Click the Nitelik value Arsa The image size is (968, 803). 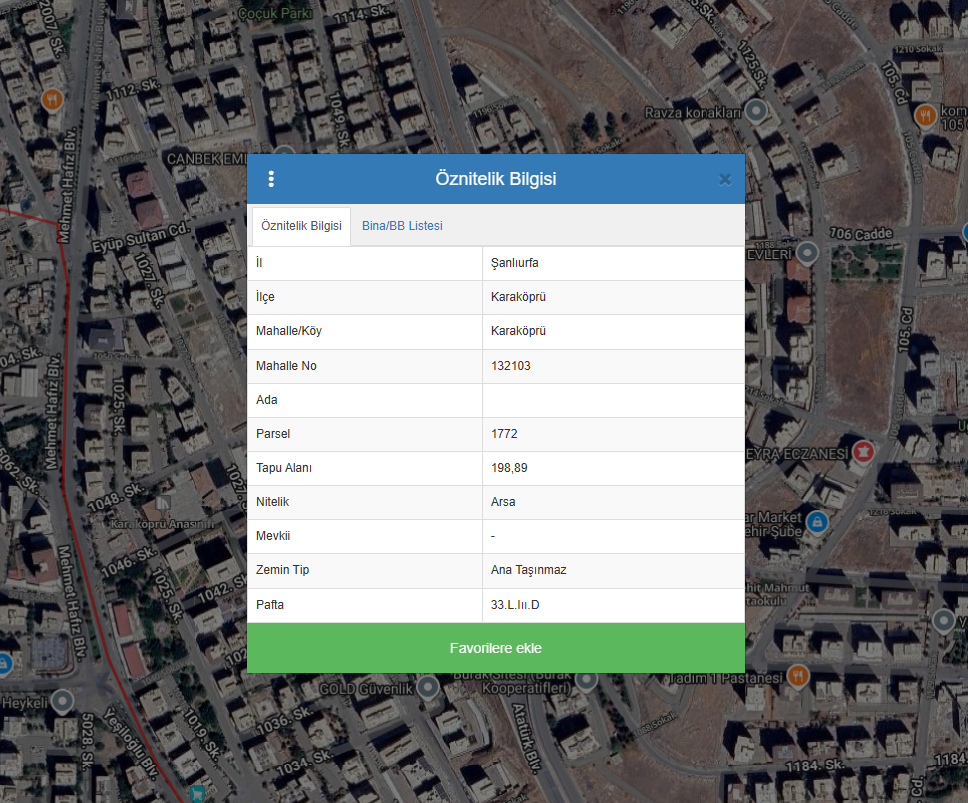coord(503,502)
